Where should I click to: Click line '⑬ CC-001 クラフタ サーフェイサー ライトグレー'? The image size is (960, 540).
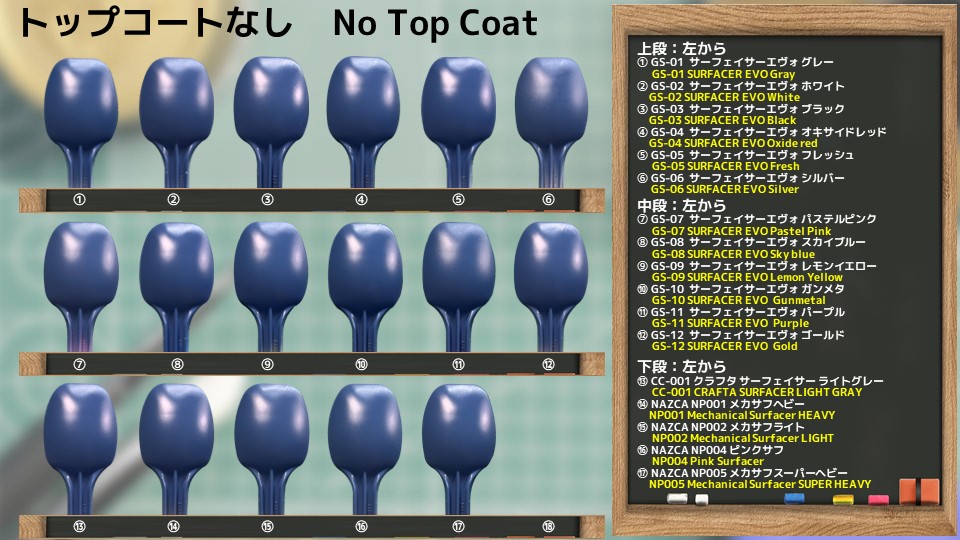pyautogui.click(x=760, y=381)
